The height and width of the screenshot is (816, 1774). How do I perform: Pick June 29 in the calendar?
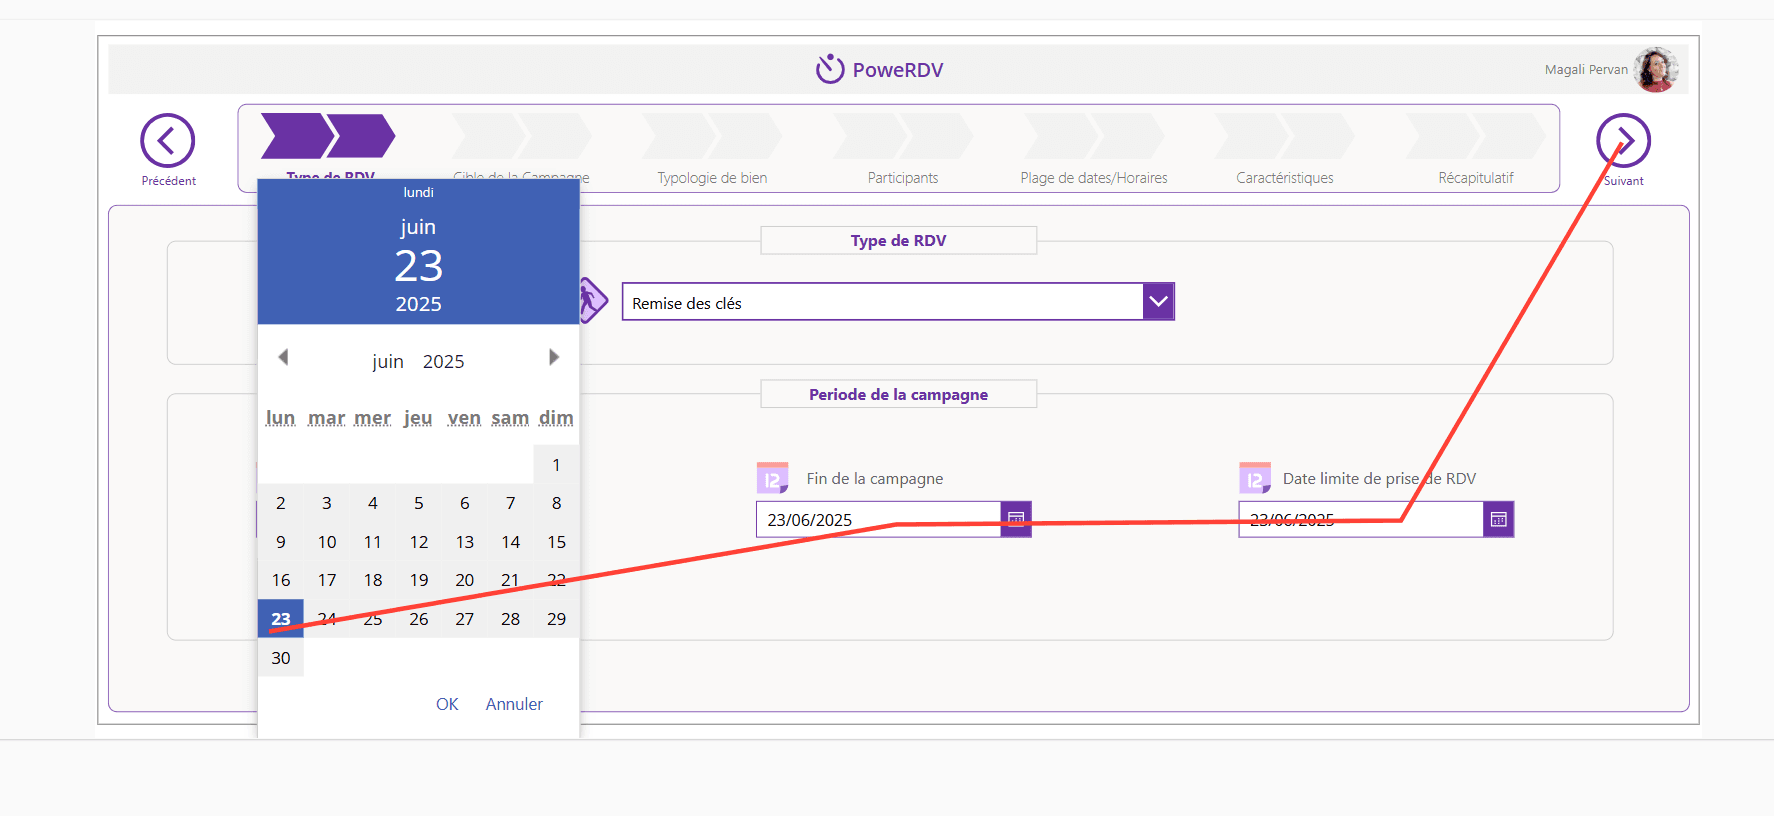pyautogui.click(x=556, y=619)
